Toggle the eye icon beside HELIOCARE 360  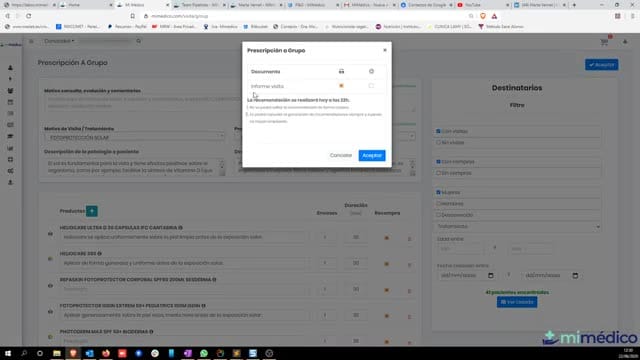(50, 259)
